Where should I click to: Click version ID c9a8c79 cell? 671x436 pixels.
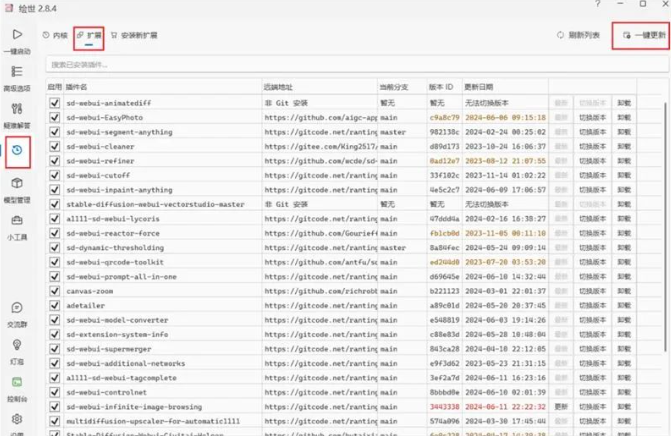point(445,117)
